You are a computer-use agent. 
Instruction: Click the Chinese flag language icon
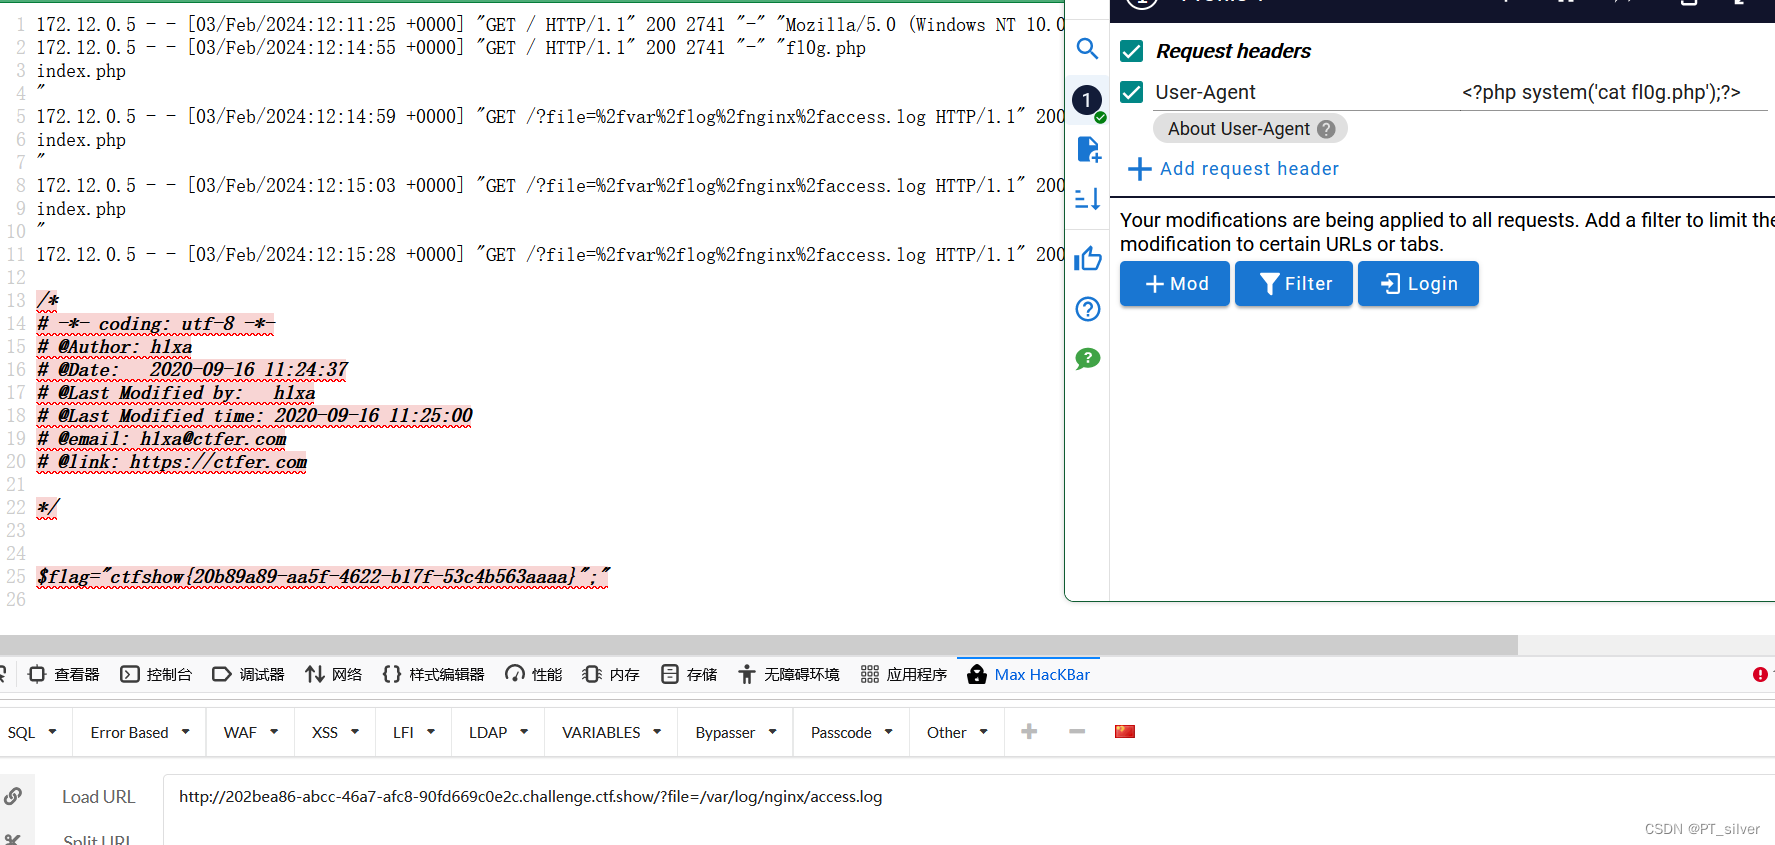pos(1125,732)
